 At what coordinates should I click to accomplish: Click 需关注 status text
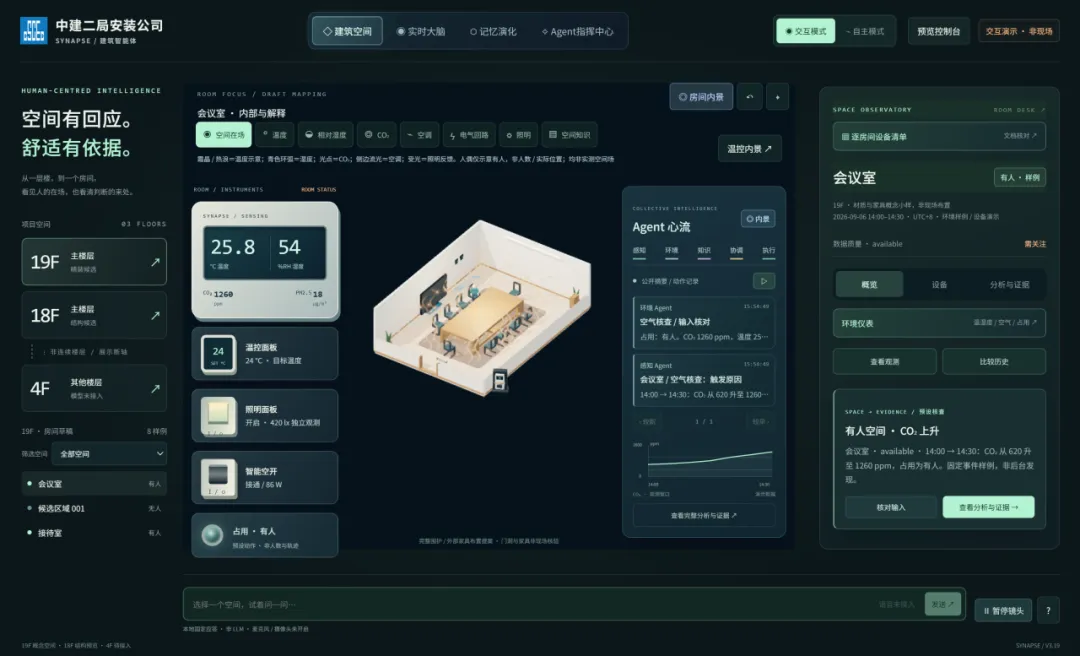[1035, 244]
